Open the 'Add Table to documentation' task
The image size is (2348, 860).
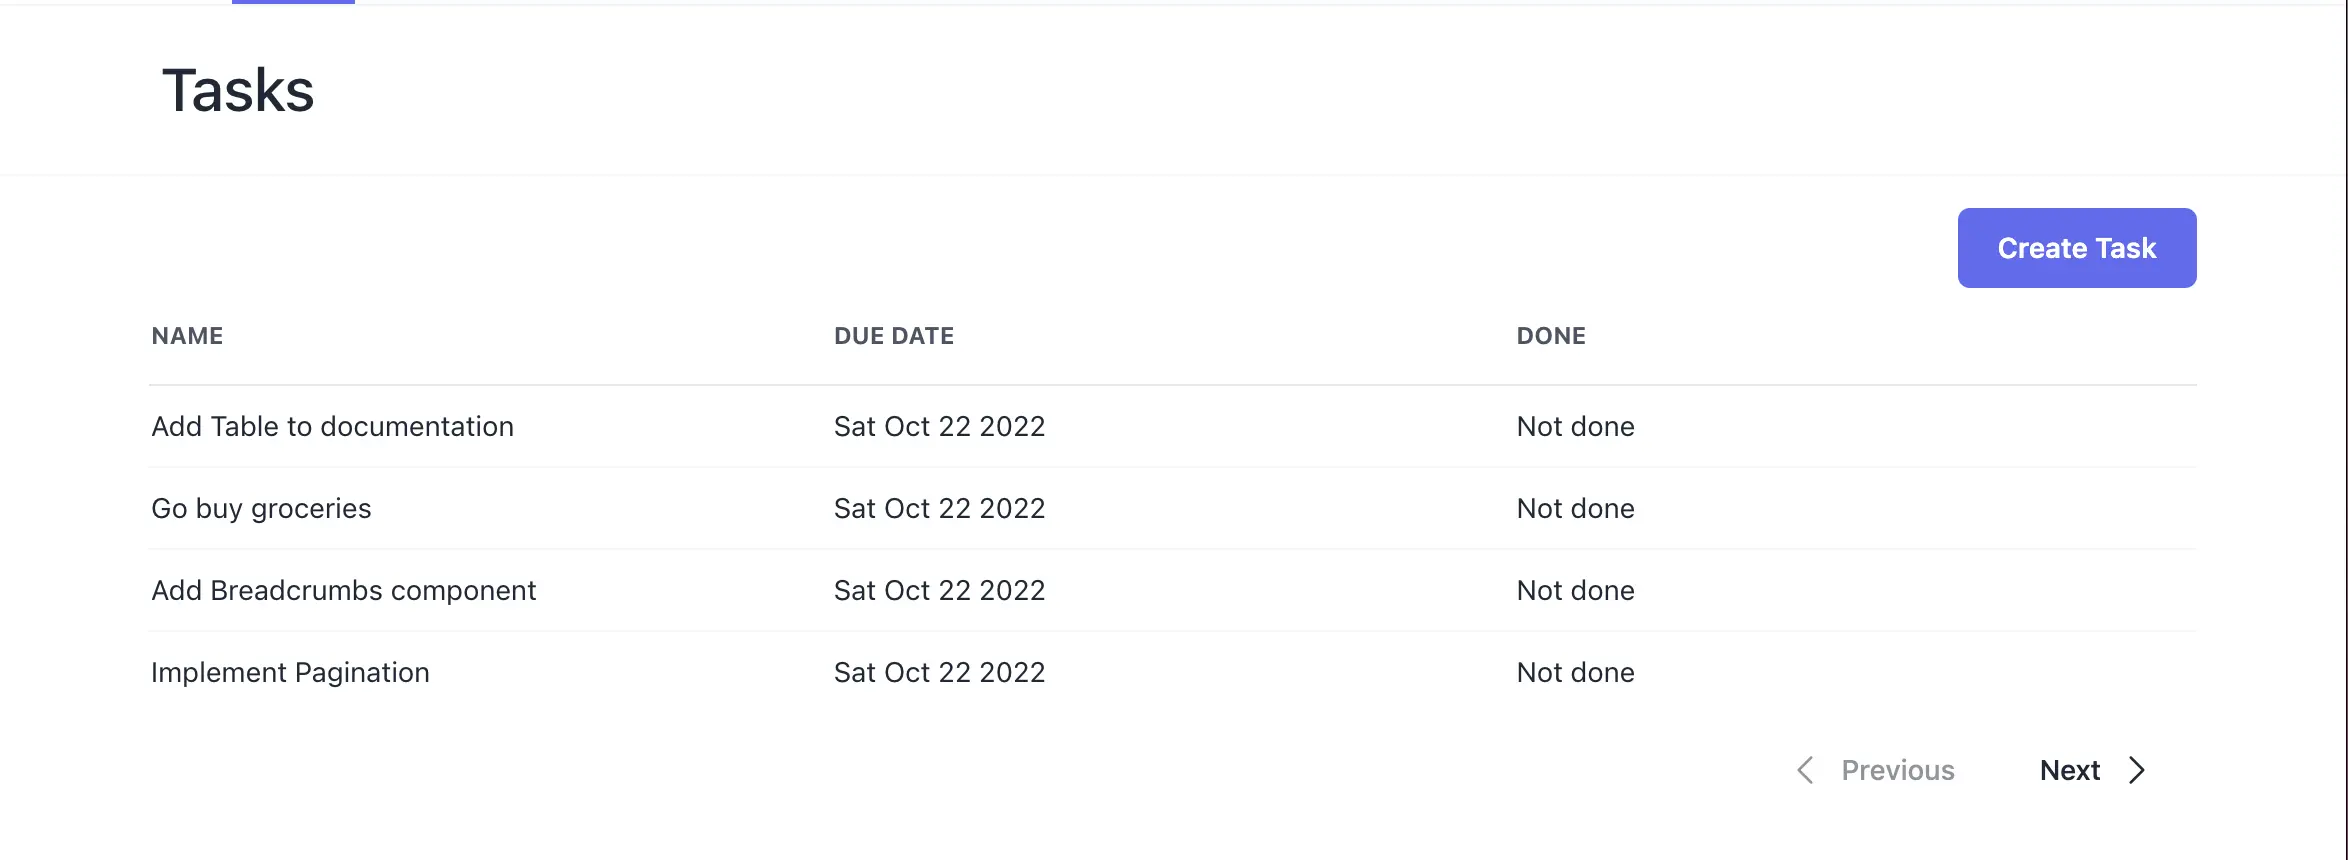click(x=332, y=427)
